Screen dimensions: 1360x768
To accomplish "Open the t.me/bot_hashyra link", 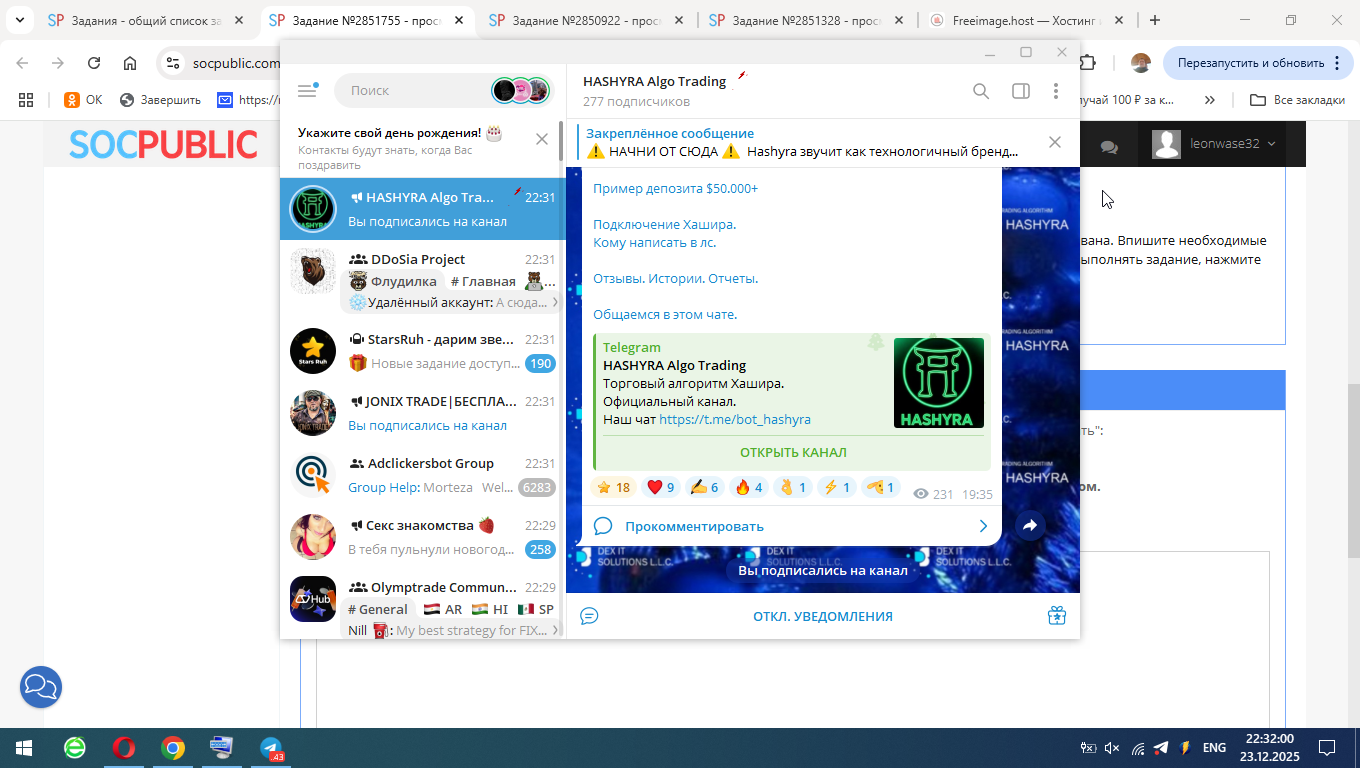I will [735, 420].
